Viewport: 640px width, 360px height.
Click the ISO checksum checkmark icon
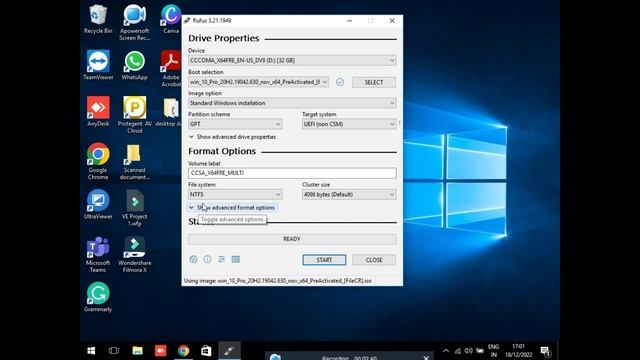340,82
